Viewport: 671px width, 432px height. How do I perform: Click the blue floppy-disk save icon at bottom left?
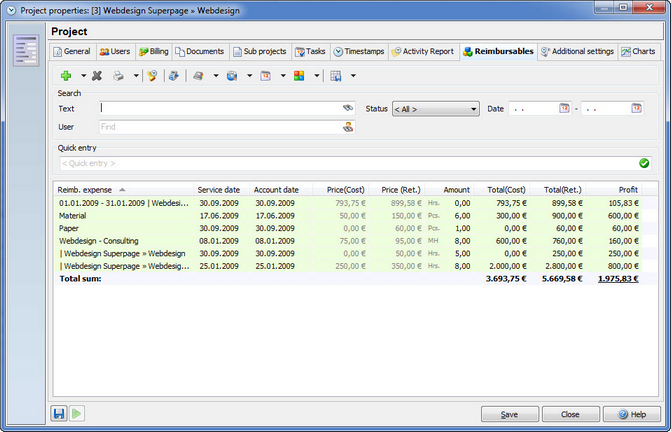coord(59,414)
